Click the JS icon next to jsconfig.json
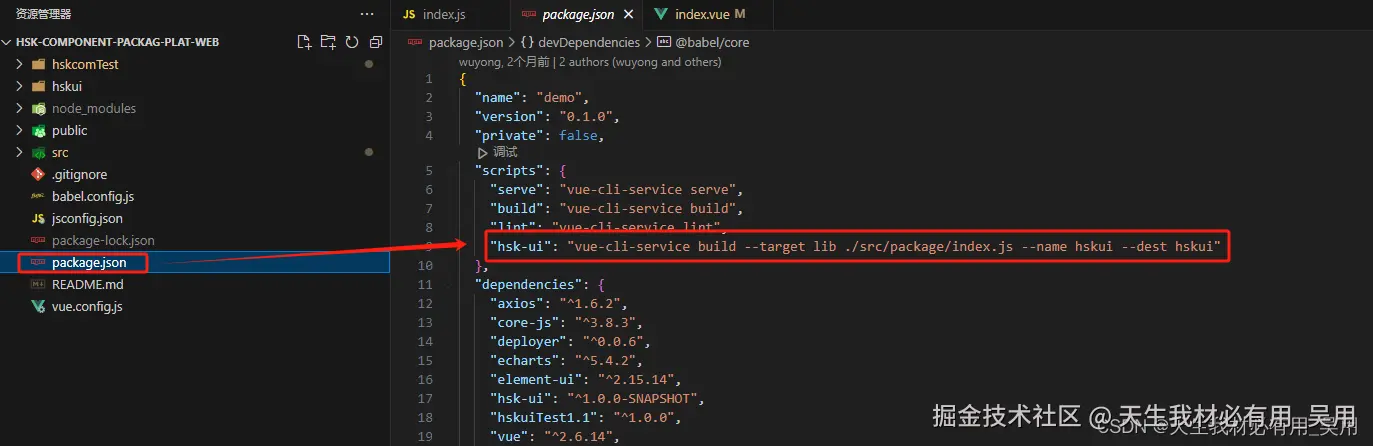Screen dimensions: 1373x446 (x=39, y=218)
